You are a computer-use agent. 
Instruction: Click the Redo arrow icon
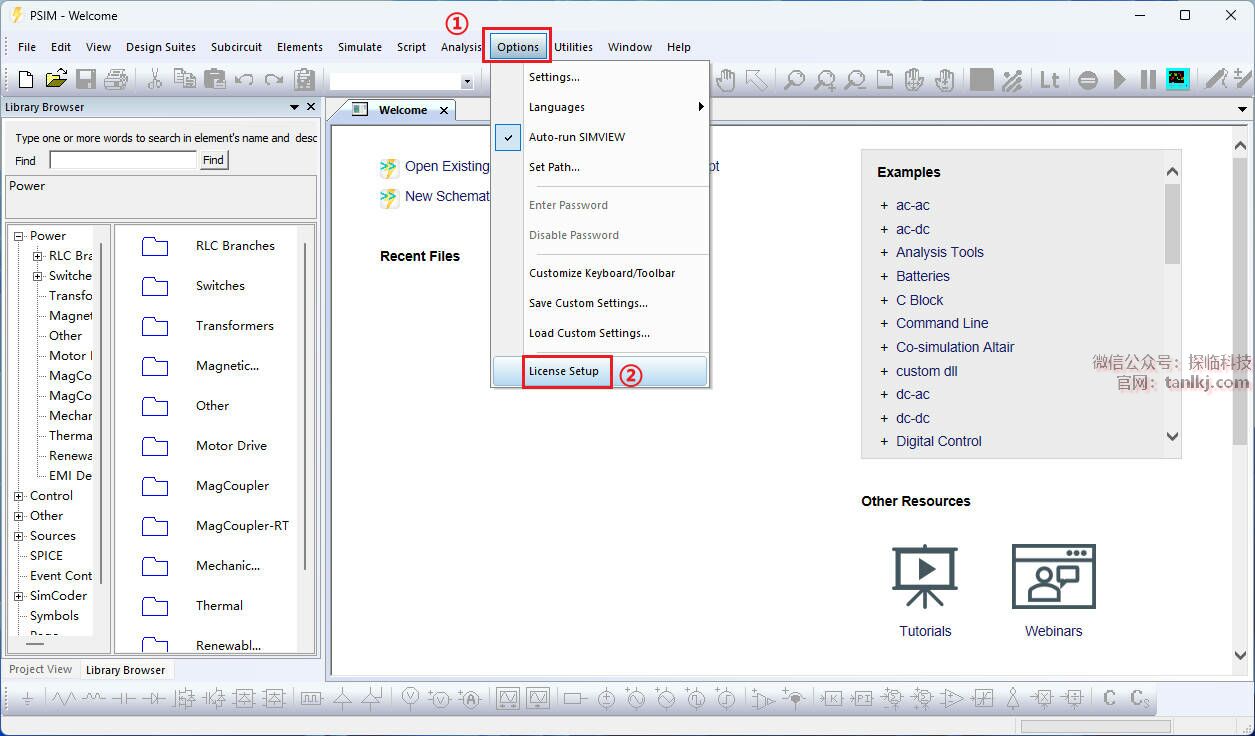[x=274, y=79]
